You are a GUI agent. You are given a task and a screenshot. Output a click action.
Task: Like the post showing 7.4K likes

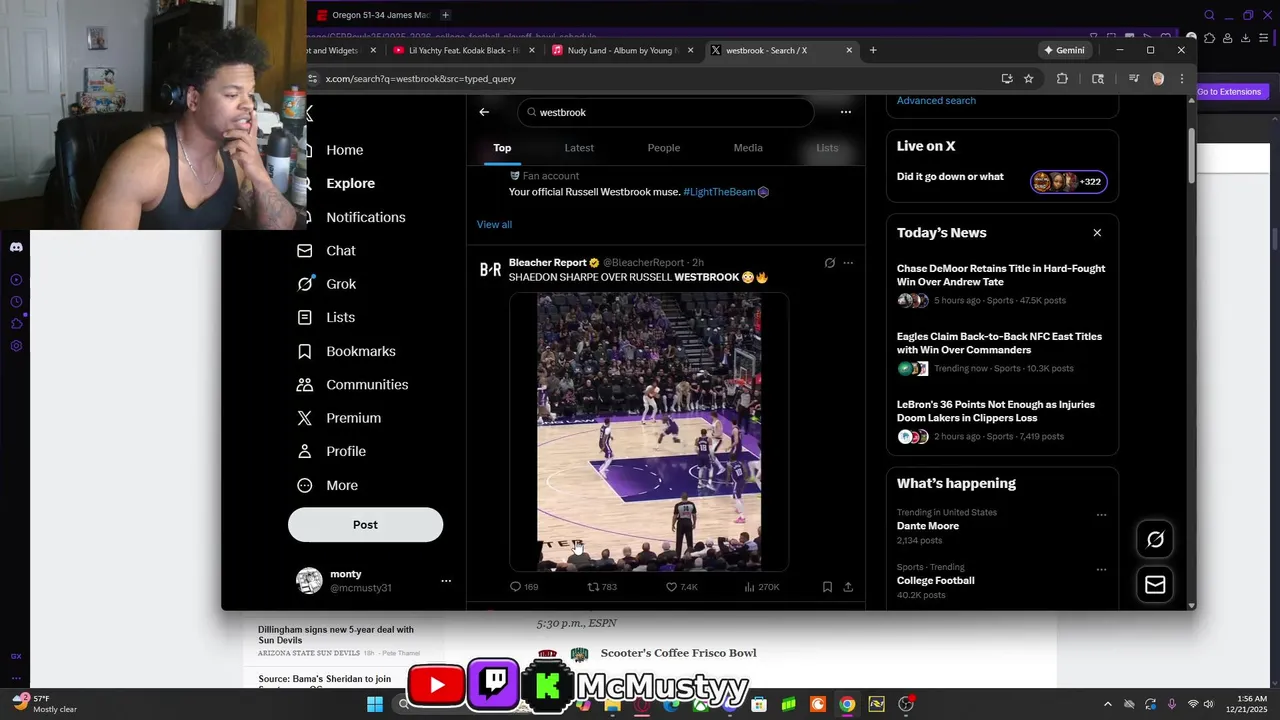pyautogui.click(x=682, y=587)
